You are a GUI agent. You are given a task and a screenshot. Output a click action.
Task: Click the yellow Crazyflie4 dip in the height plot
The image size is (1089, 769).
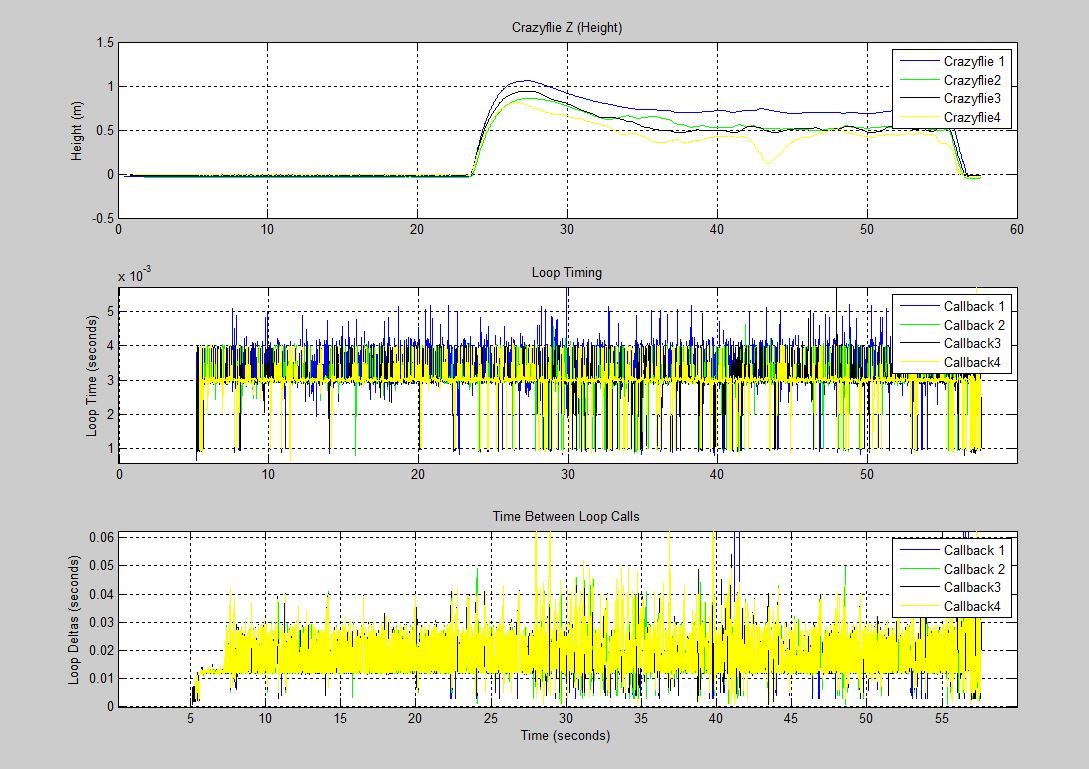point(767,161)
